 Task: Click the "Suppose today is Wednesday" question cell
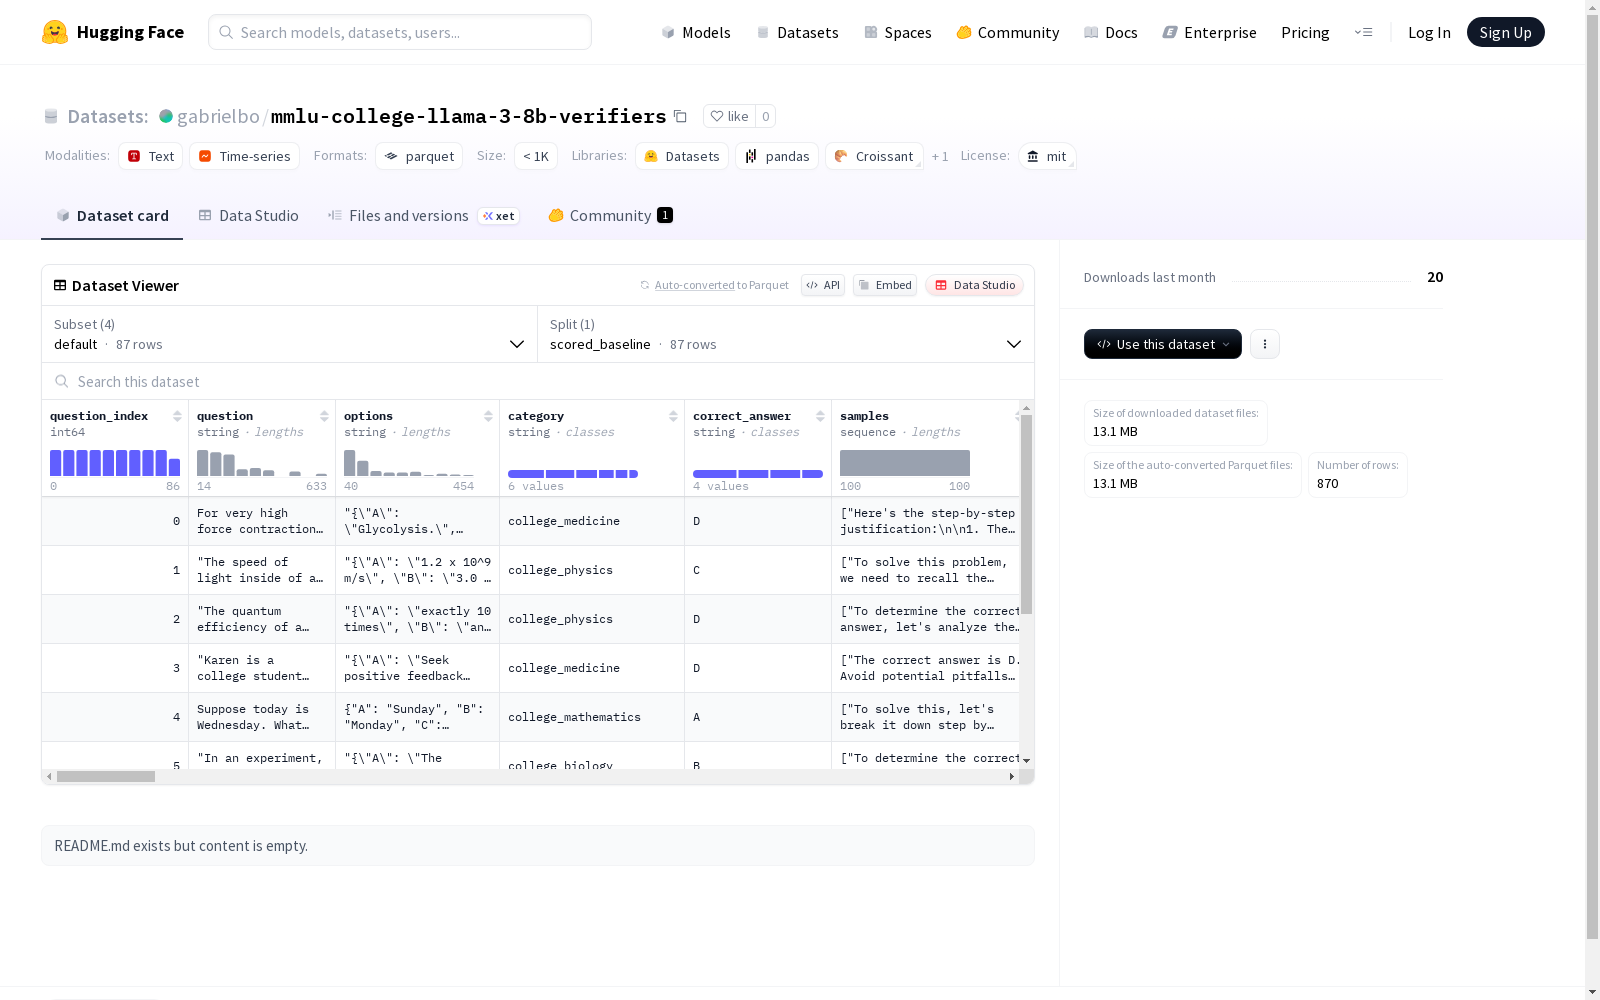[x=262, y=717]
